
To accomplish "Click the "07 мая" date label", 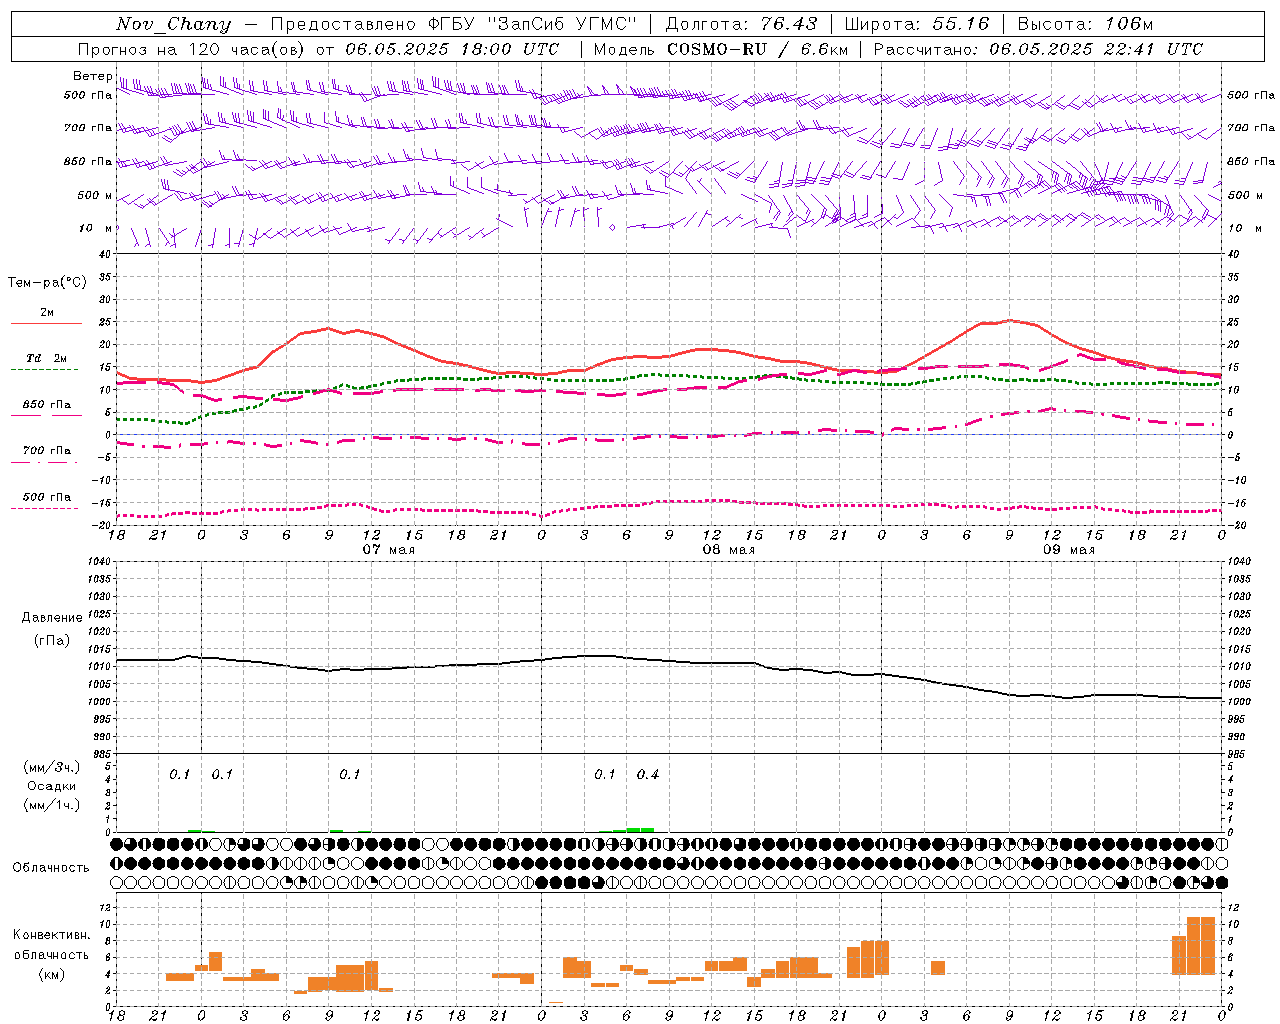I will tap(388, 550).
